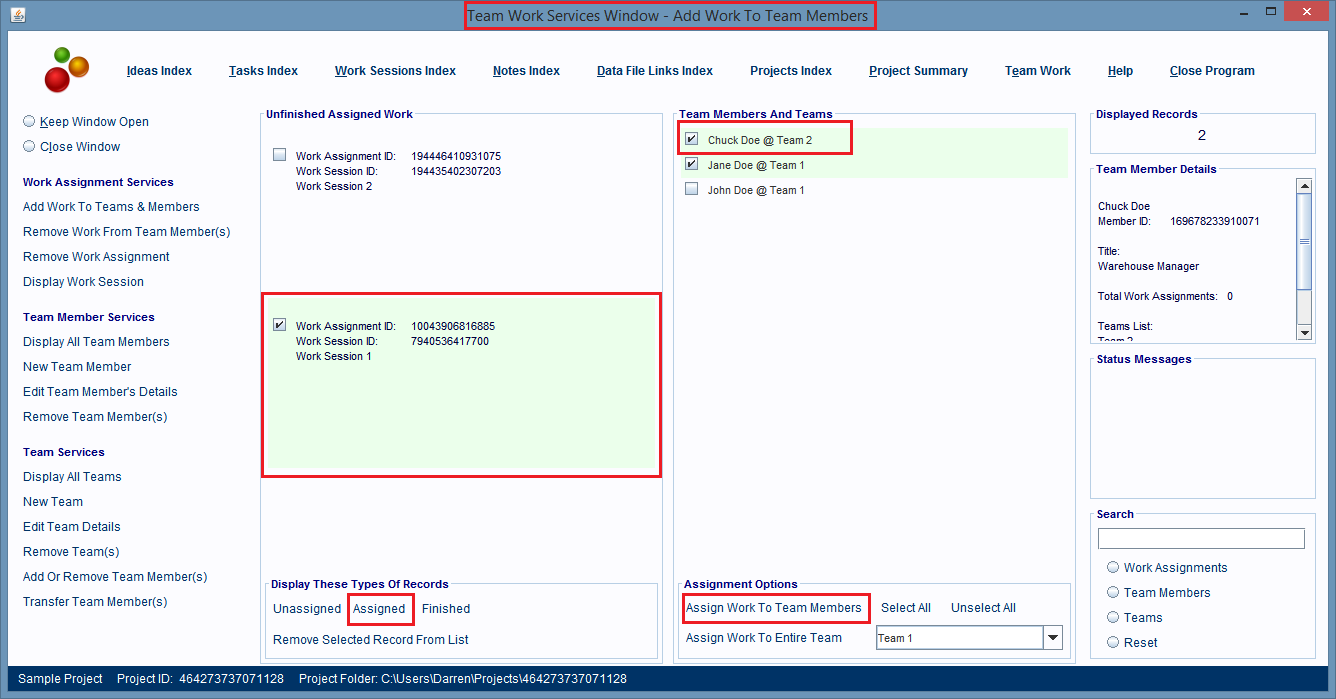Click Edit Team Member's Details

pyautogui.click(x=100, y=392)
